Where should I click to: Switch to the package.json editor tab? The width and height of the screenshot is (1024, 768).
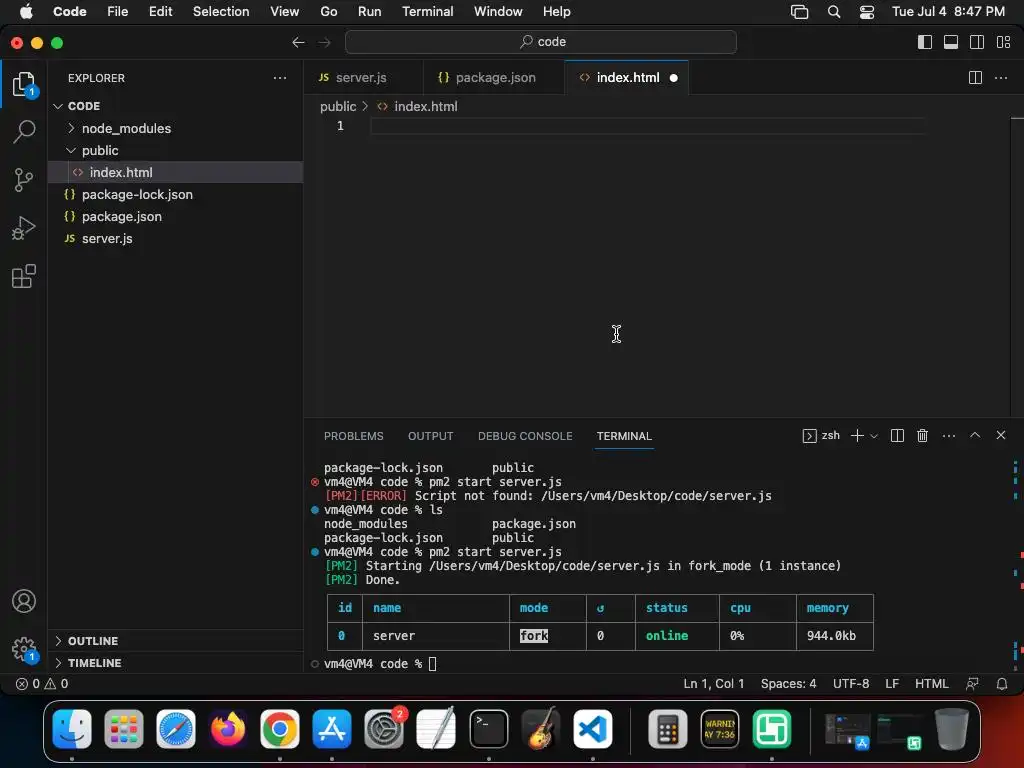click(494, 78)
